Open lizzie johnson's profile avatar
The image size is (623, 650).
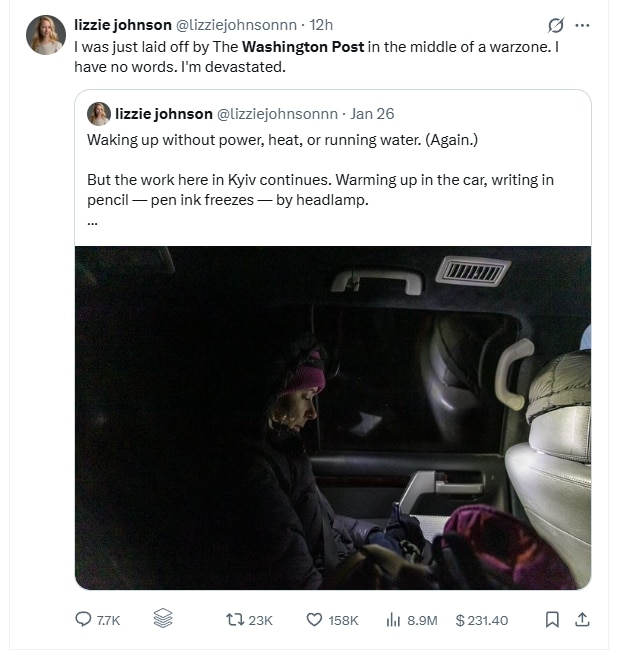pos(46,35)
